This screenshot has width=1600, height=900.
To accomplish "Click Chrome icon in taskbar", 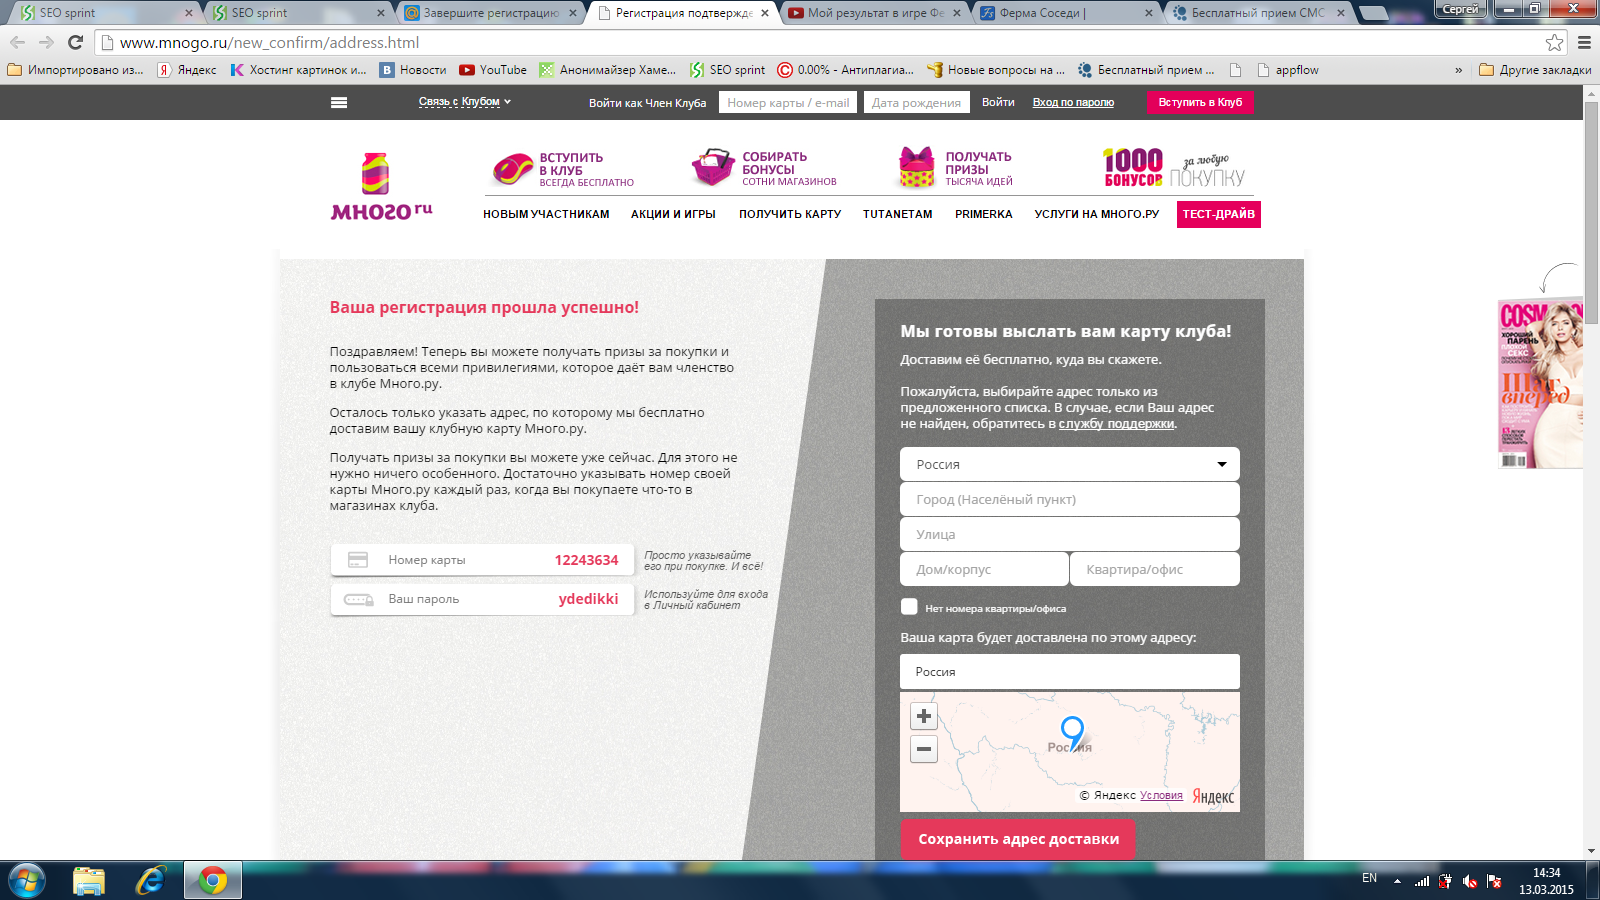I will (212, 881).
